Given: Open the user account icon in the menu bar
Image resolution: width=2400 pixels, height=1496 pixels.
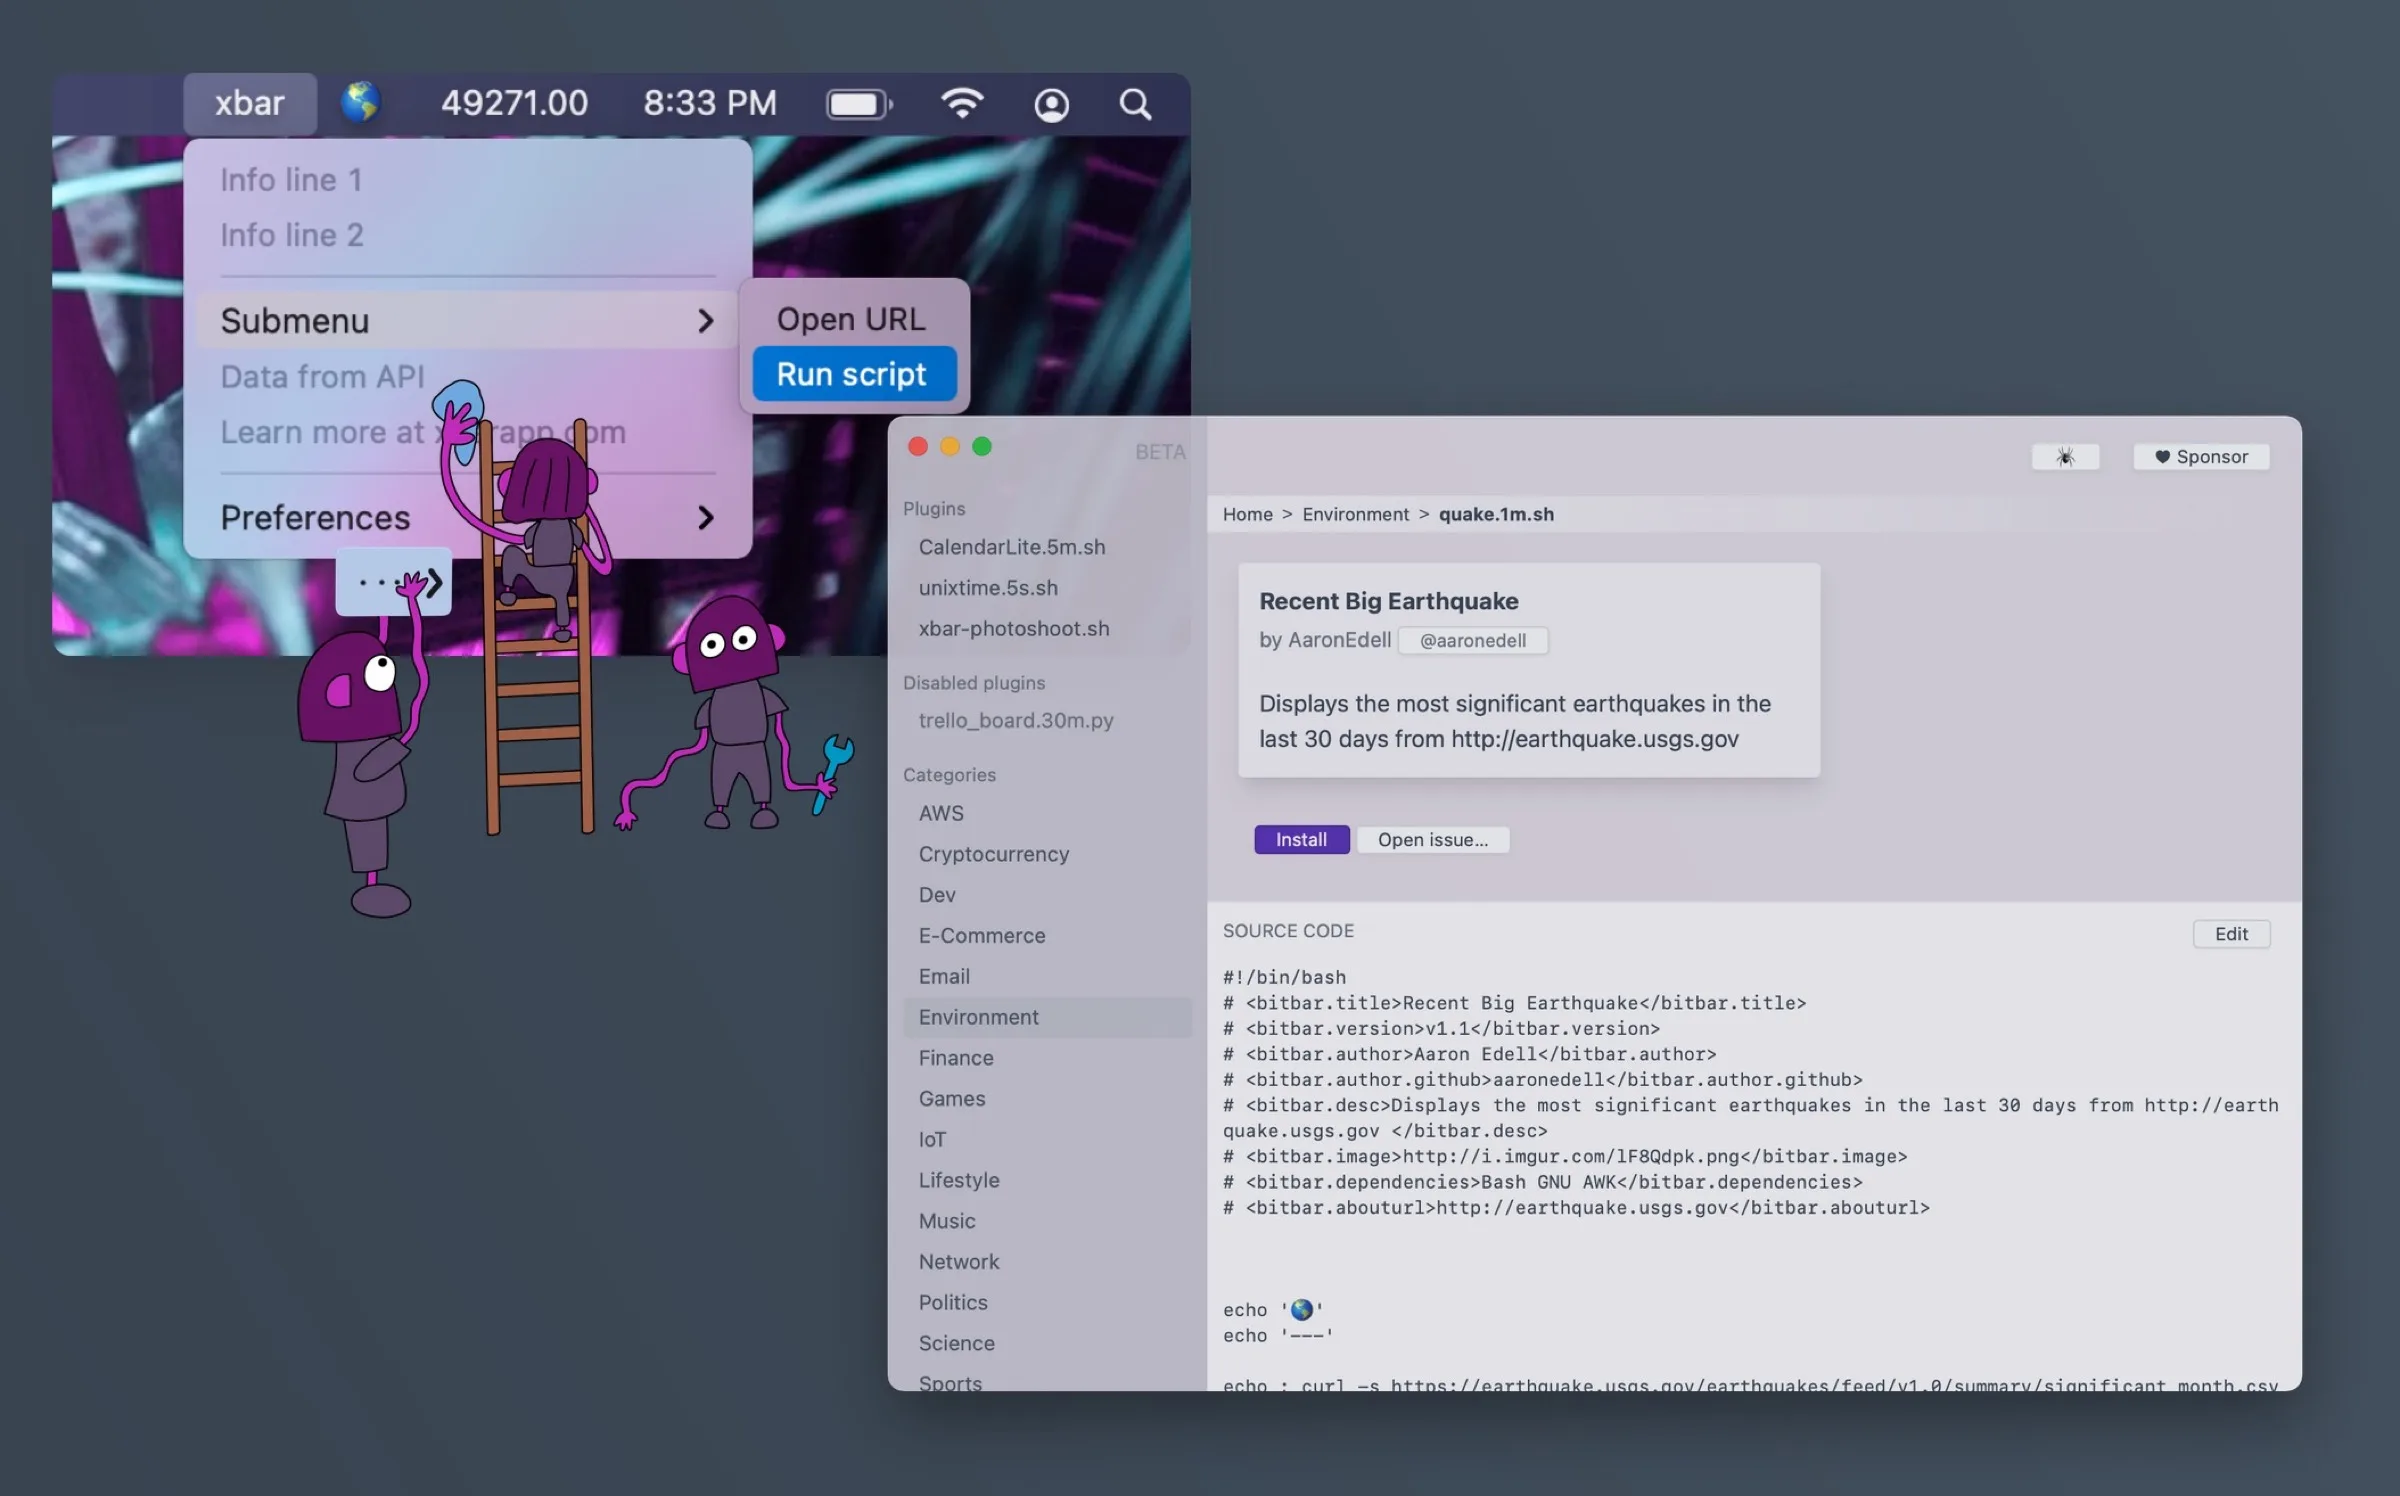Looking at the screenshot, I should [1050, 104].
